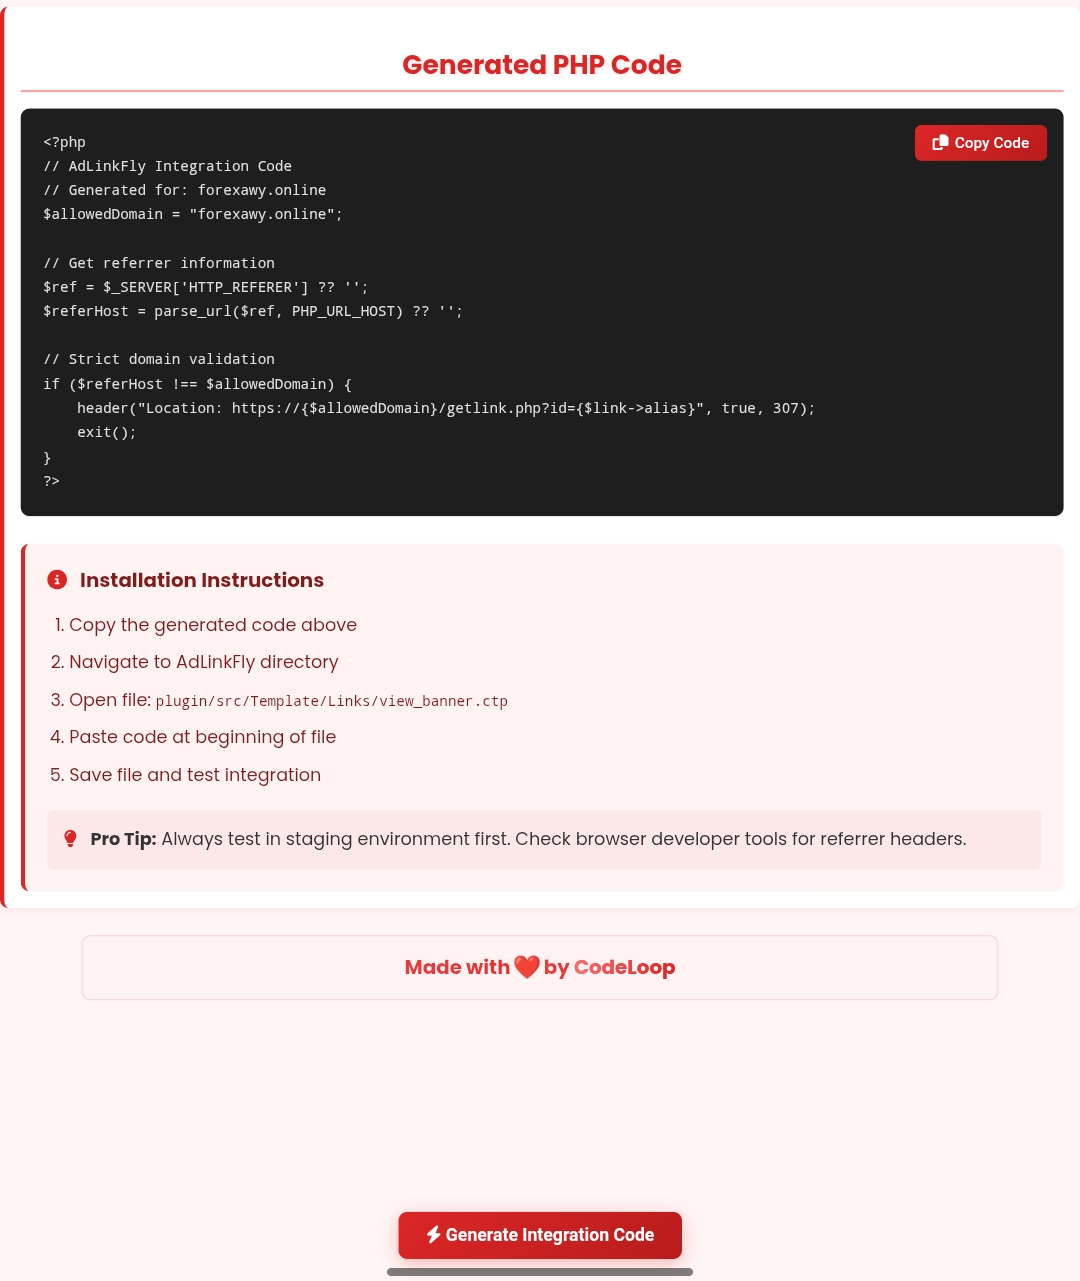Click the Generated PHP Code heading
This screenshot has width=1080, height=1281.
pos(542,65)
